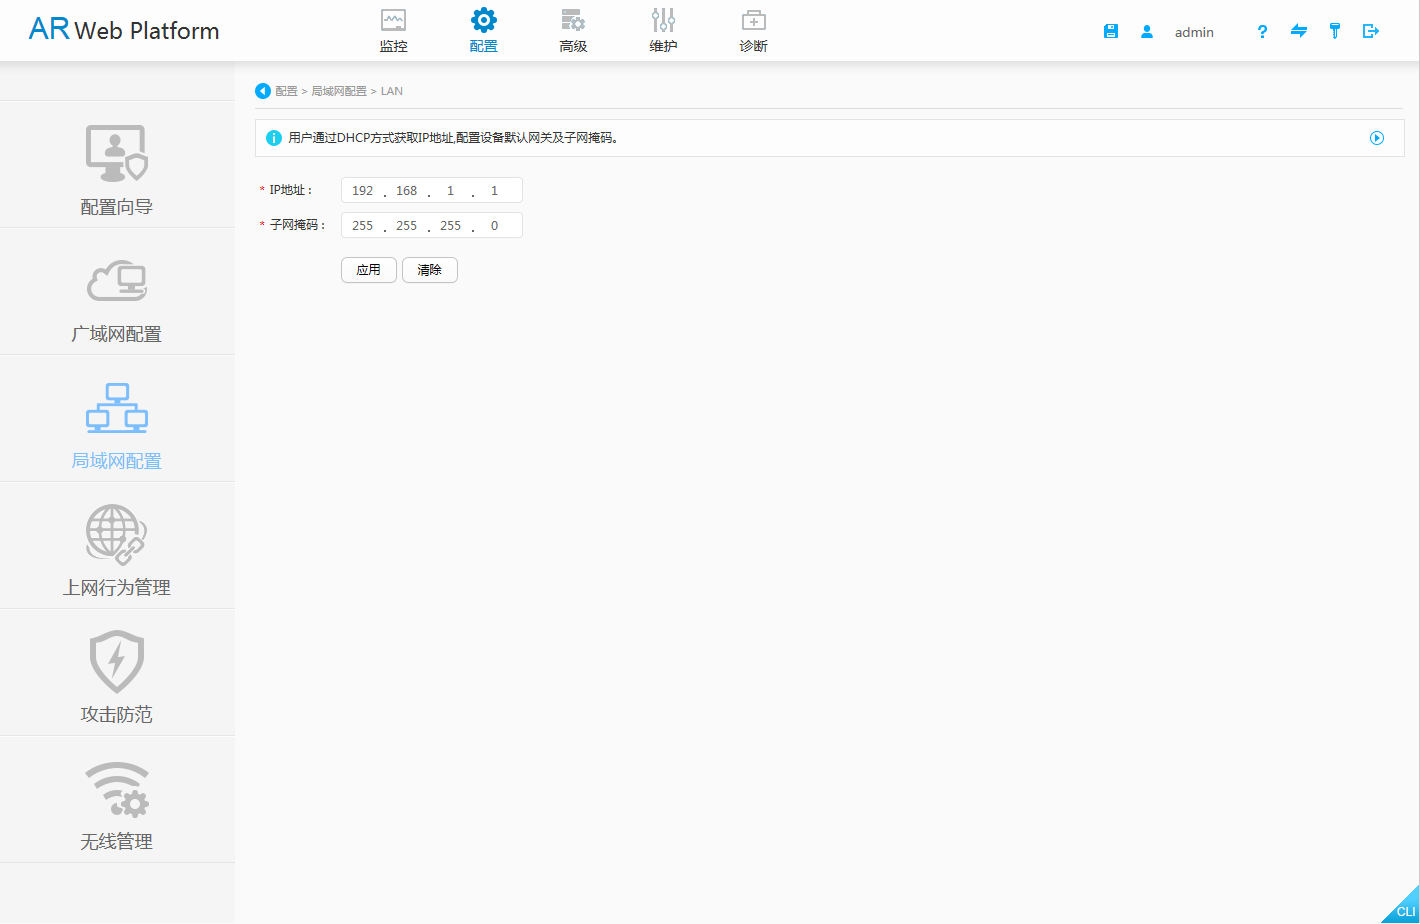Image resolution: width=1420 pixels, height=924 pixels.
Task: Click the save configuration floppy disk icon
Action: [x=1110, y=31]
